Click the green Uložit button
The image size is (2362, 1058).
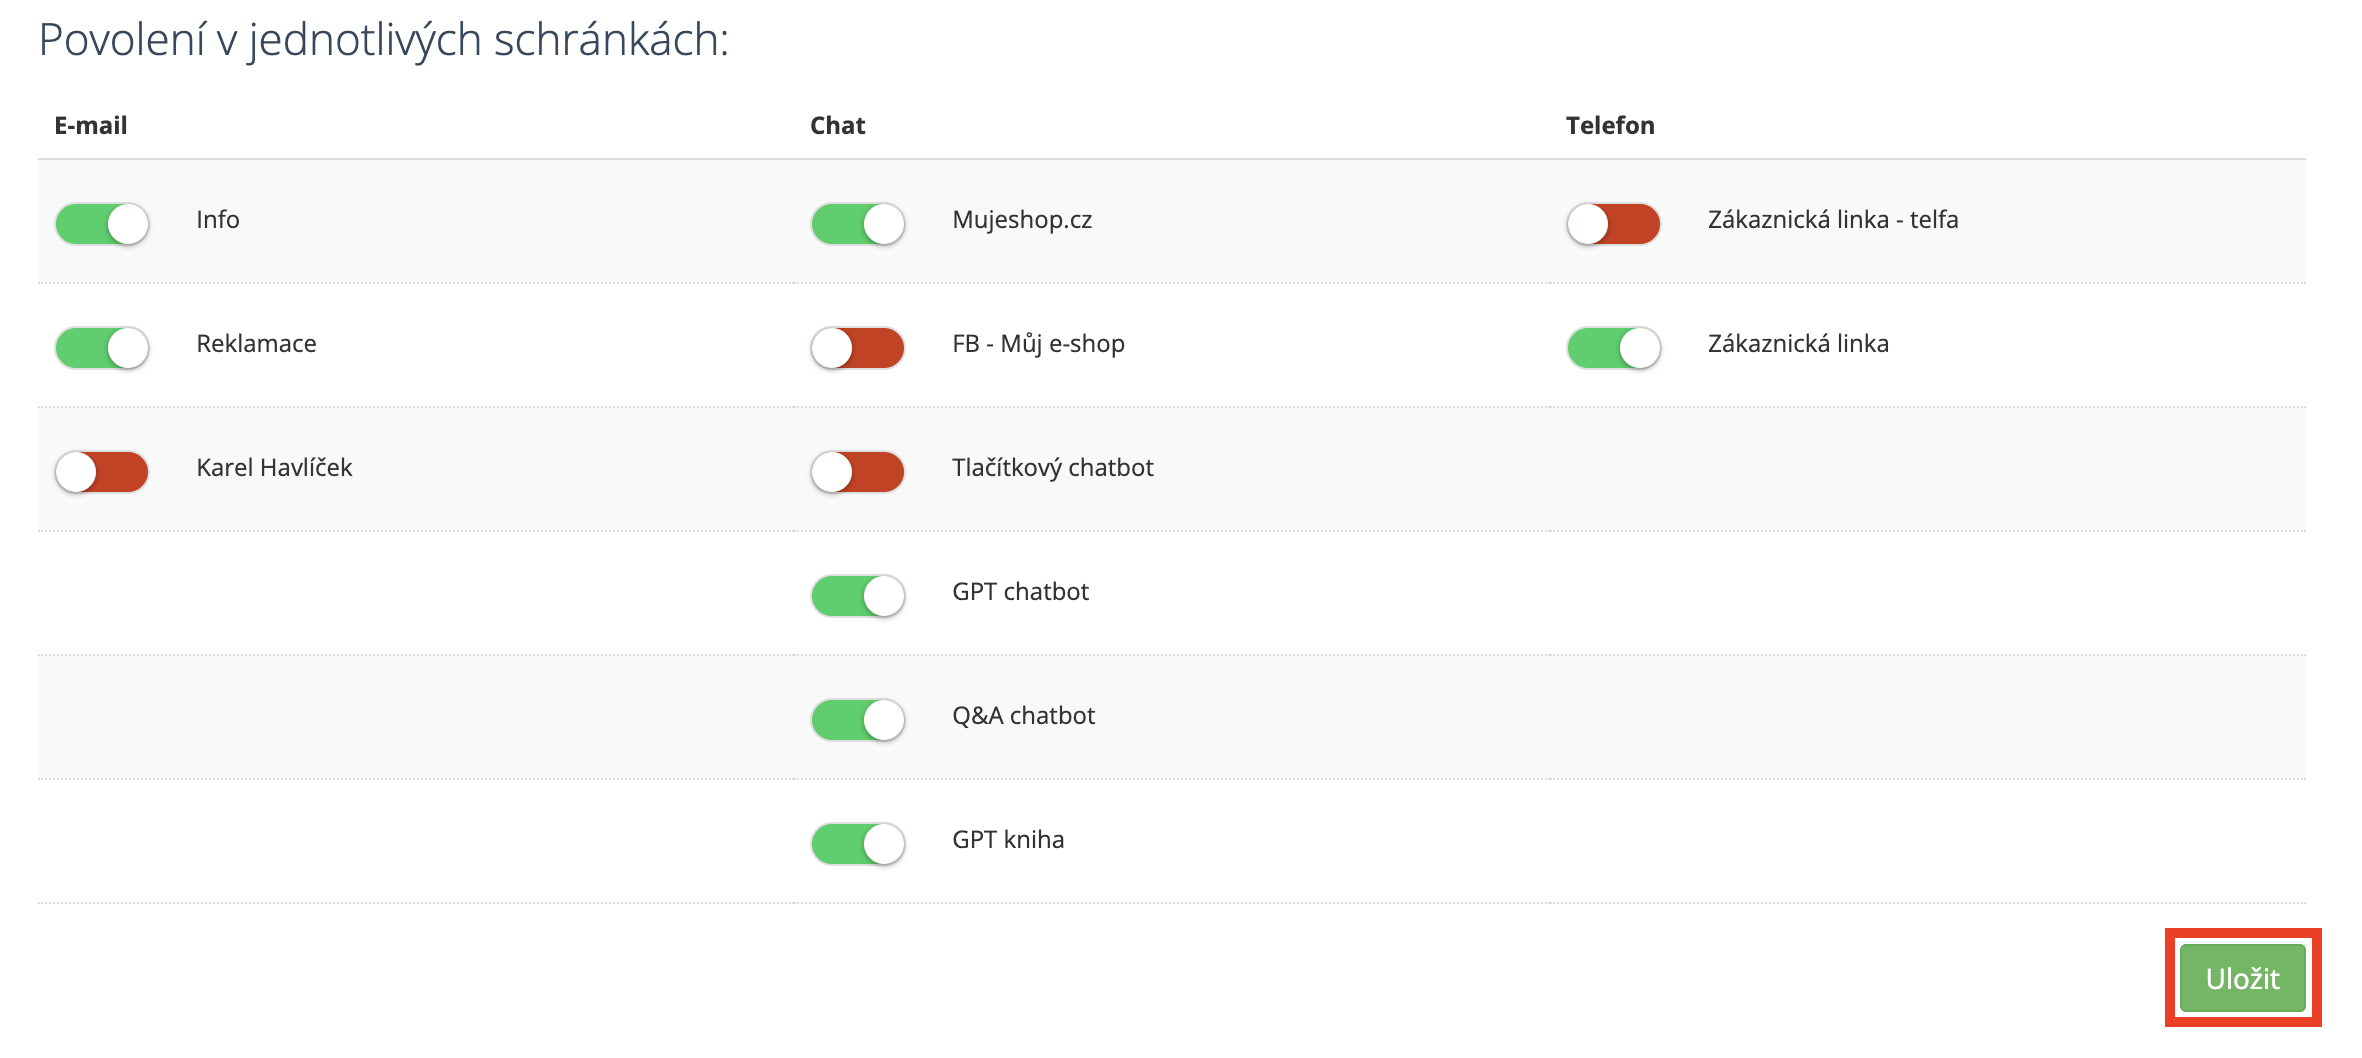coord(2242,978)
